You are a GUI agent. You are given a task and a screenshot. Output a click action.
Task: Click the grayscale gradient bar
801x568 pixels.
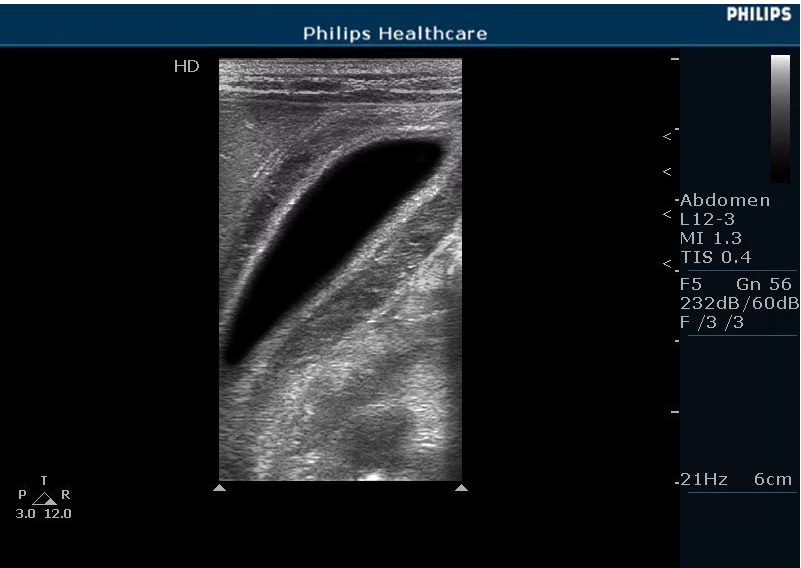[x=780, y=118]
